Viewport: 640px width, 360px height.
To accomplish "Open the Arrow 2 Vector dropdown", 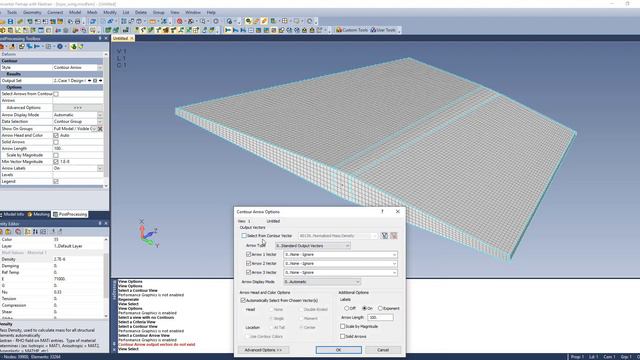I will pyautogui.click(x=340, y=263).
